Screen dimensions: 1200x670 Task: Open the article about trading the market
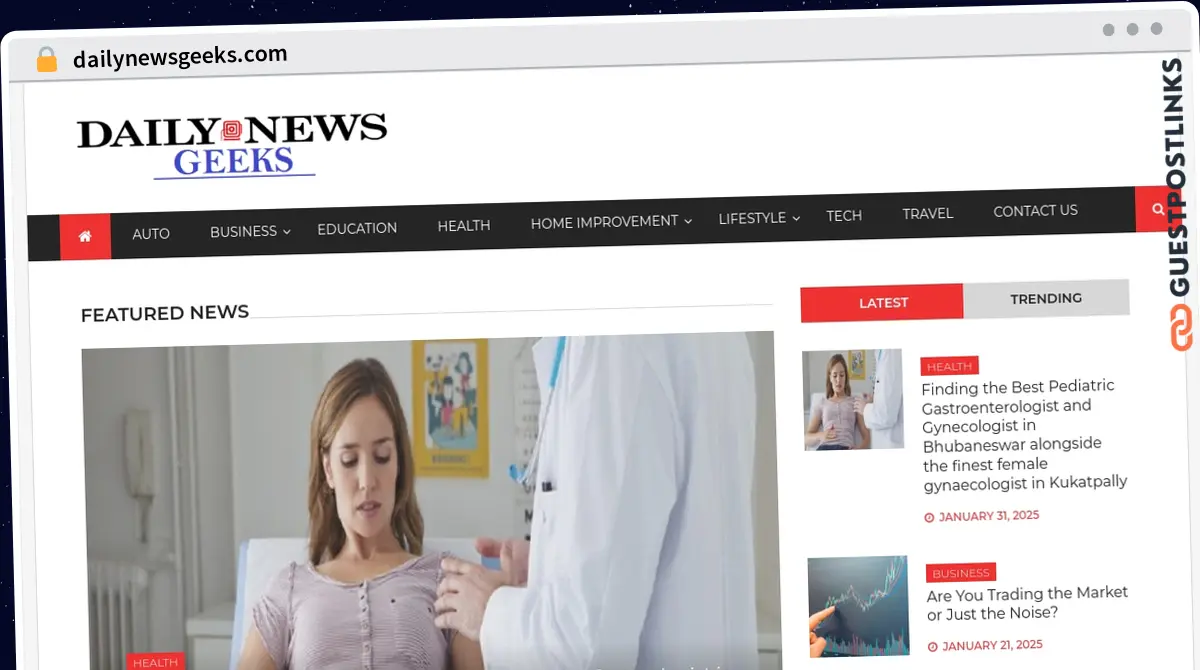[1027, 602]
